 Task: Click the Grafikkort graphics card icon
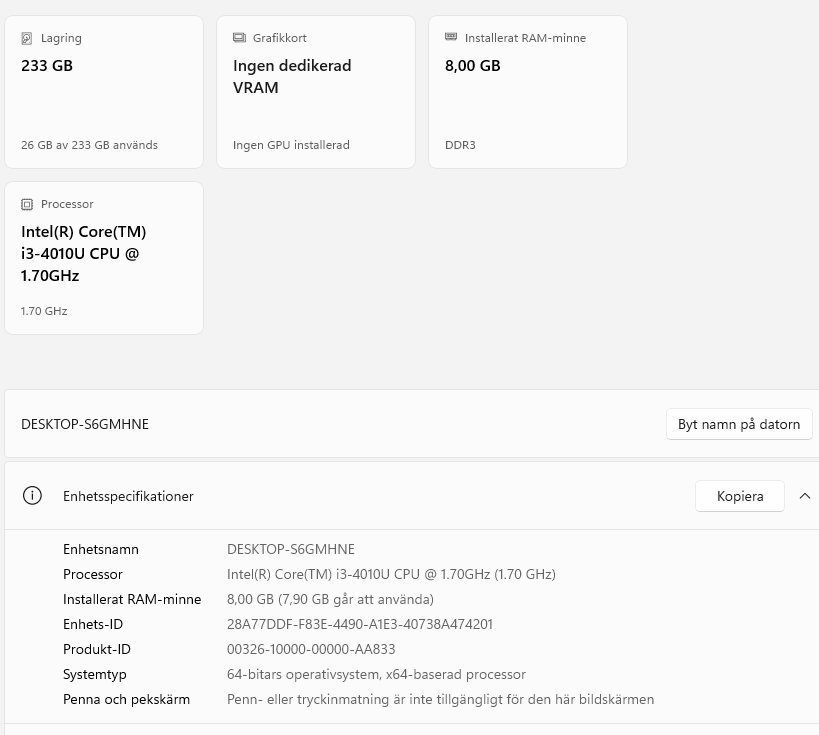tap(239, 38)
